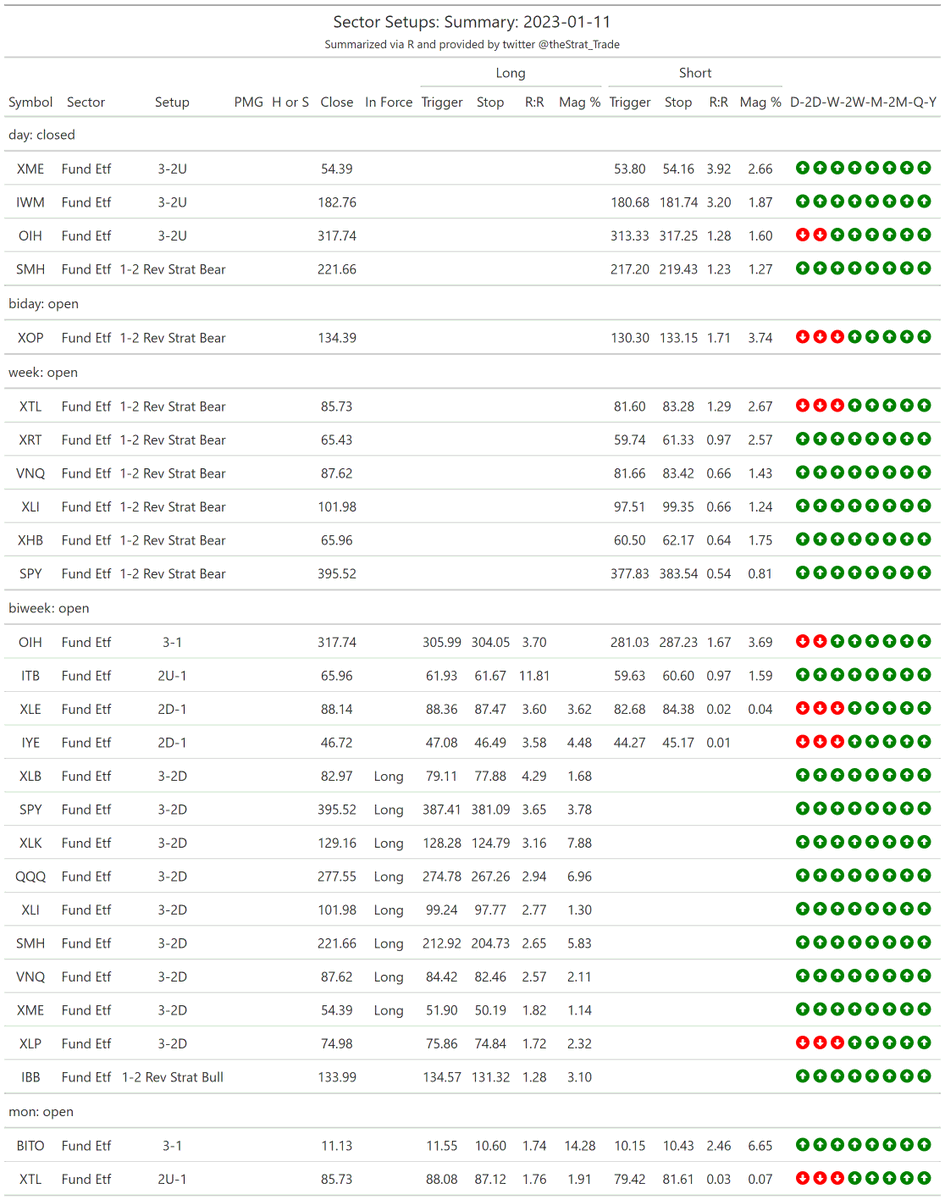This screenshot has width=945, height=1200.
Task: Click the Short column group header
Action: tap(695, 73)
